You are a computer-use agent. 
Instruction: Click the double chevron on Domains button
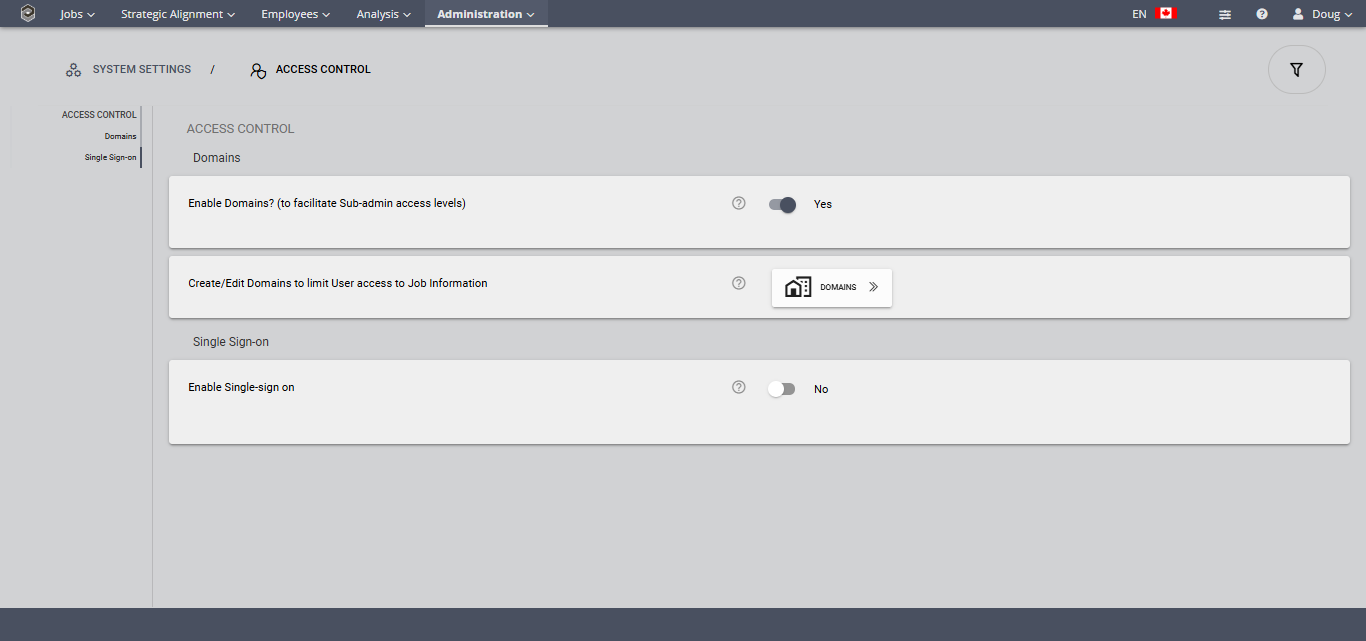point(873,287)
